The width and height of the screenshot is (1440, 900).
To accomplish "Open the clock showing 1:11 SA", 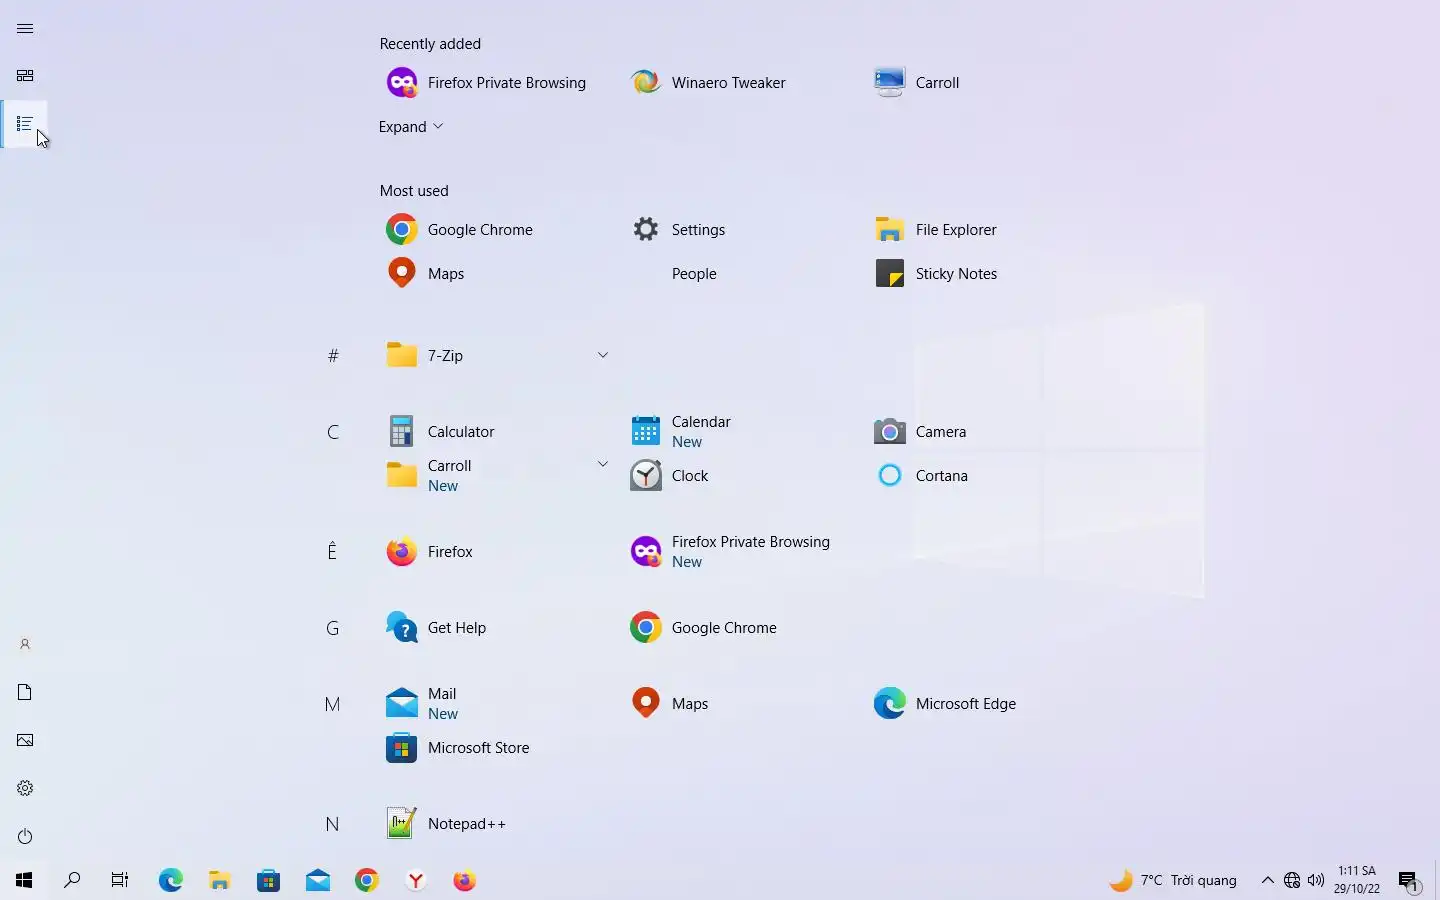I will pos(1357,880).
